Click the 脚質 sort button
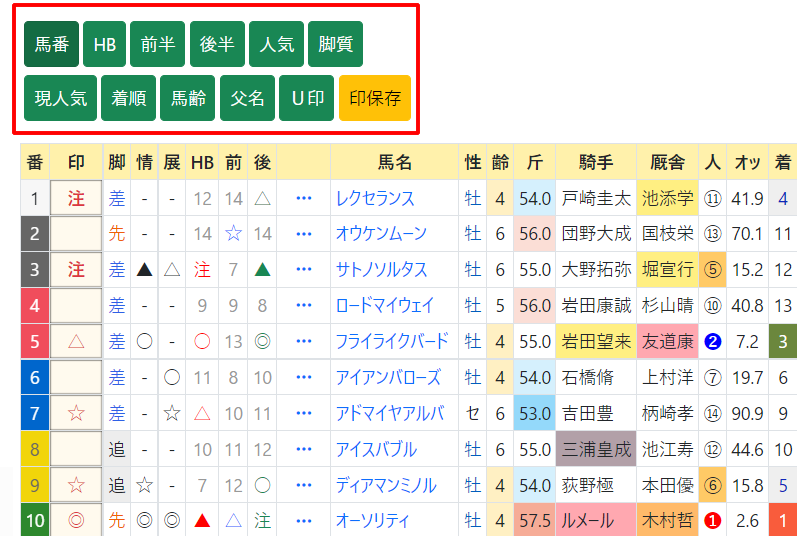 pos(335,44)
